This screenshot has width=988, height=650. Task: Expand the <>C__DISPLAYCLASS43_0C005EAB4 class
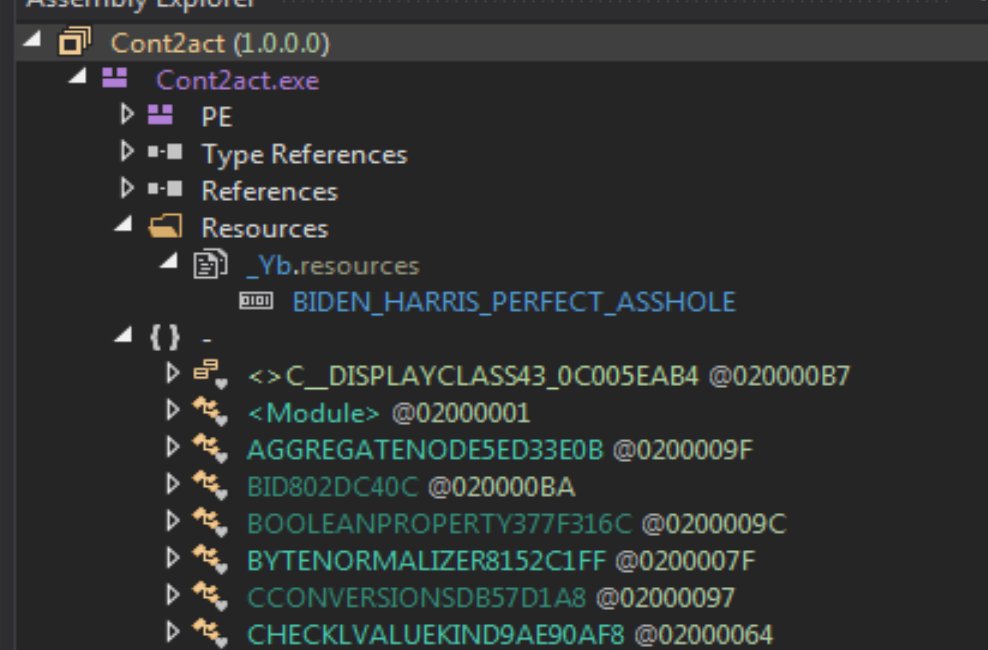click(172, 373)
